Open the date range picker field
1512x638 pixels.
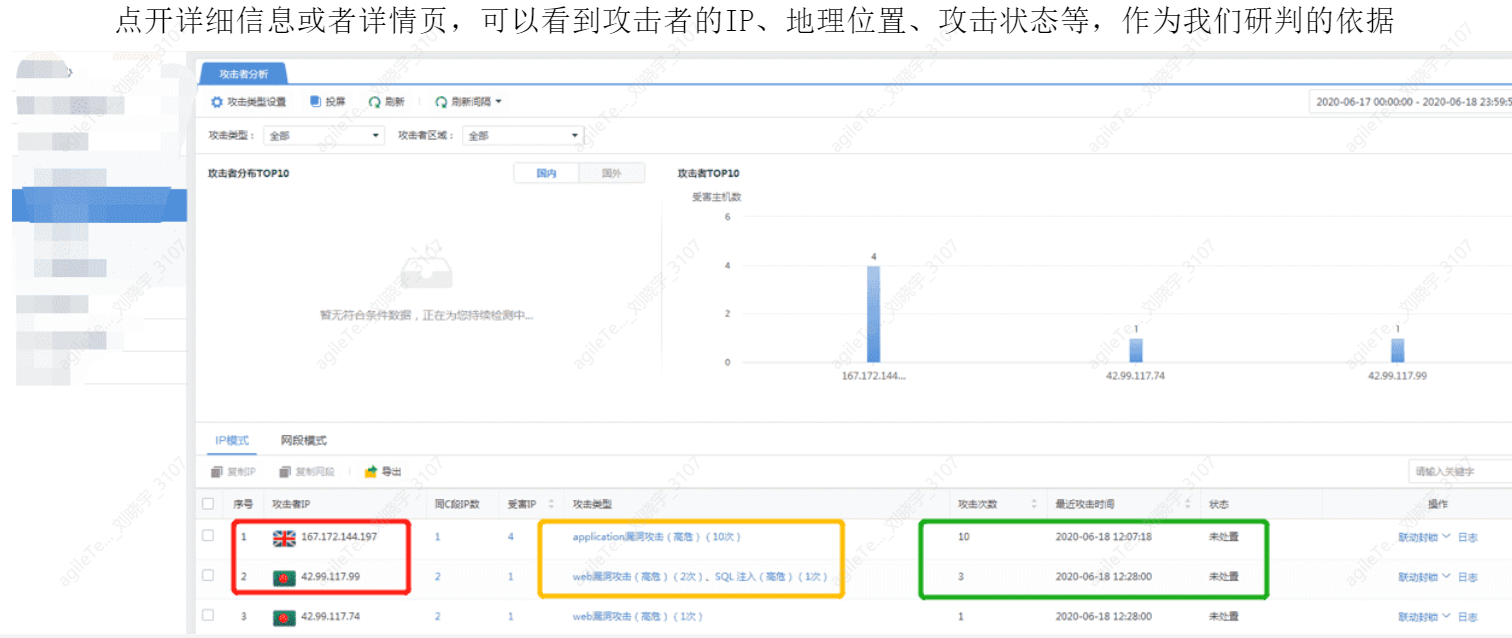click(1410, 102)
